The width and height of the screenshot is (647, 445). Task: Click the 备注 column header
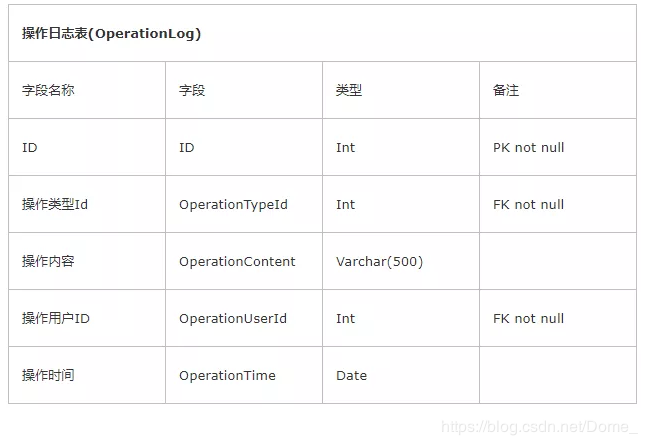pos(506,90)
